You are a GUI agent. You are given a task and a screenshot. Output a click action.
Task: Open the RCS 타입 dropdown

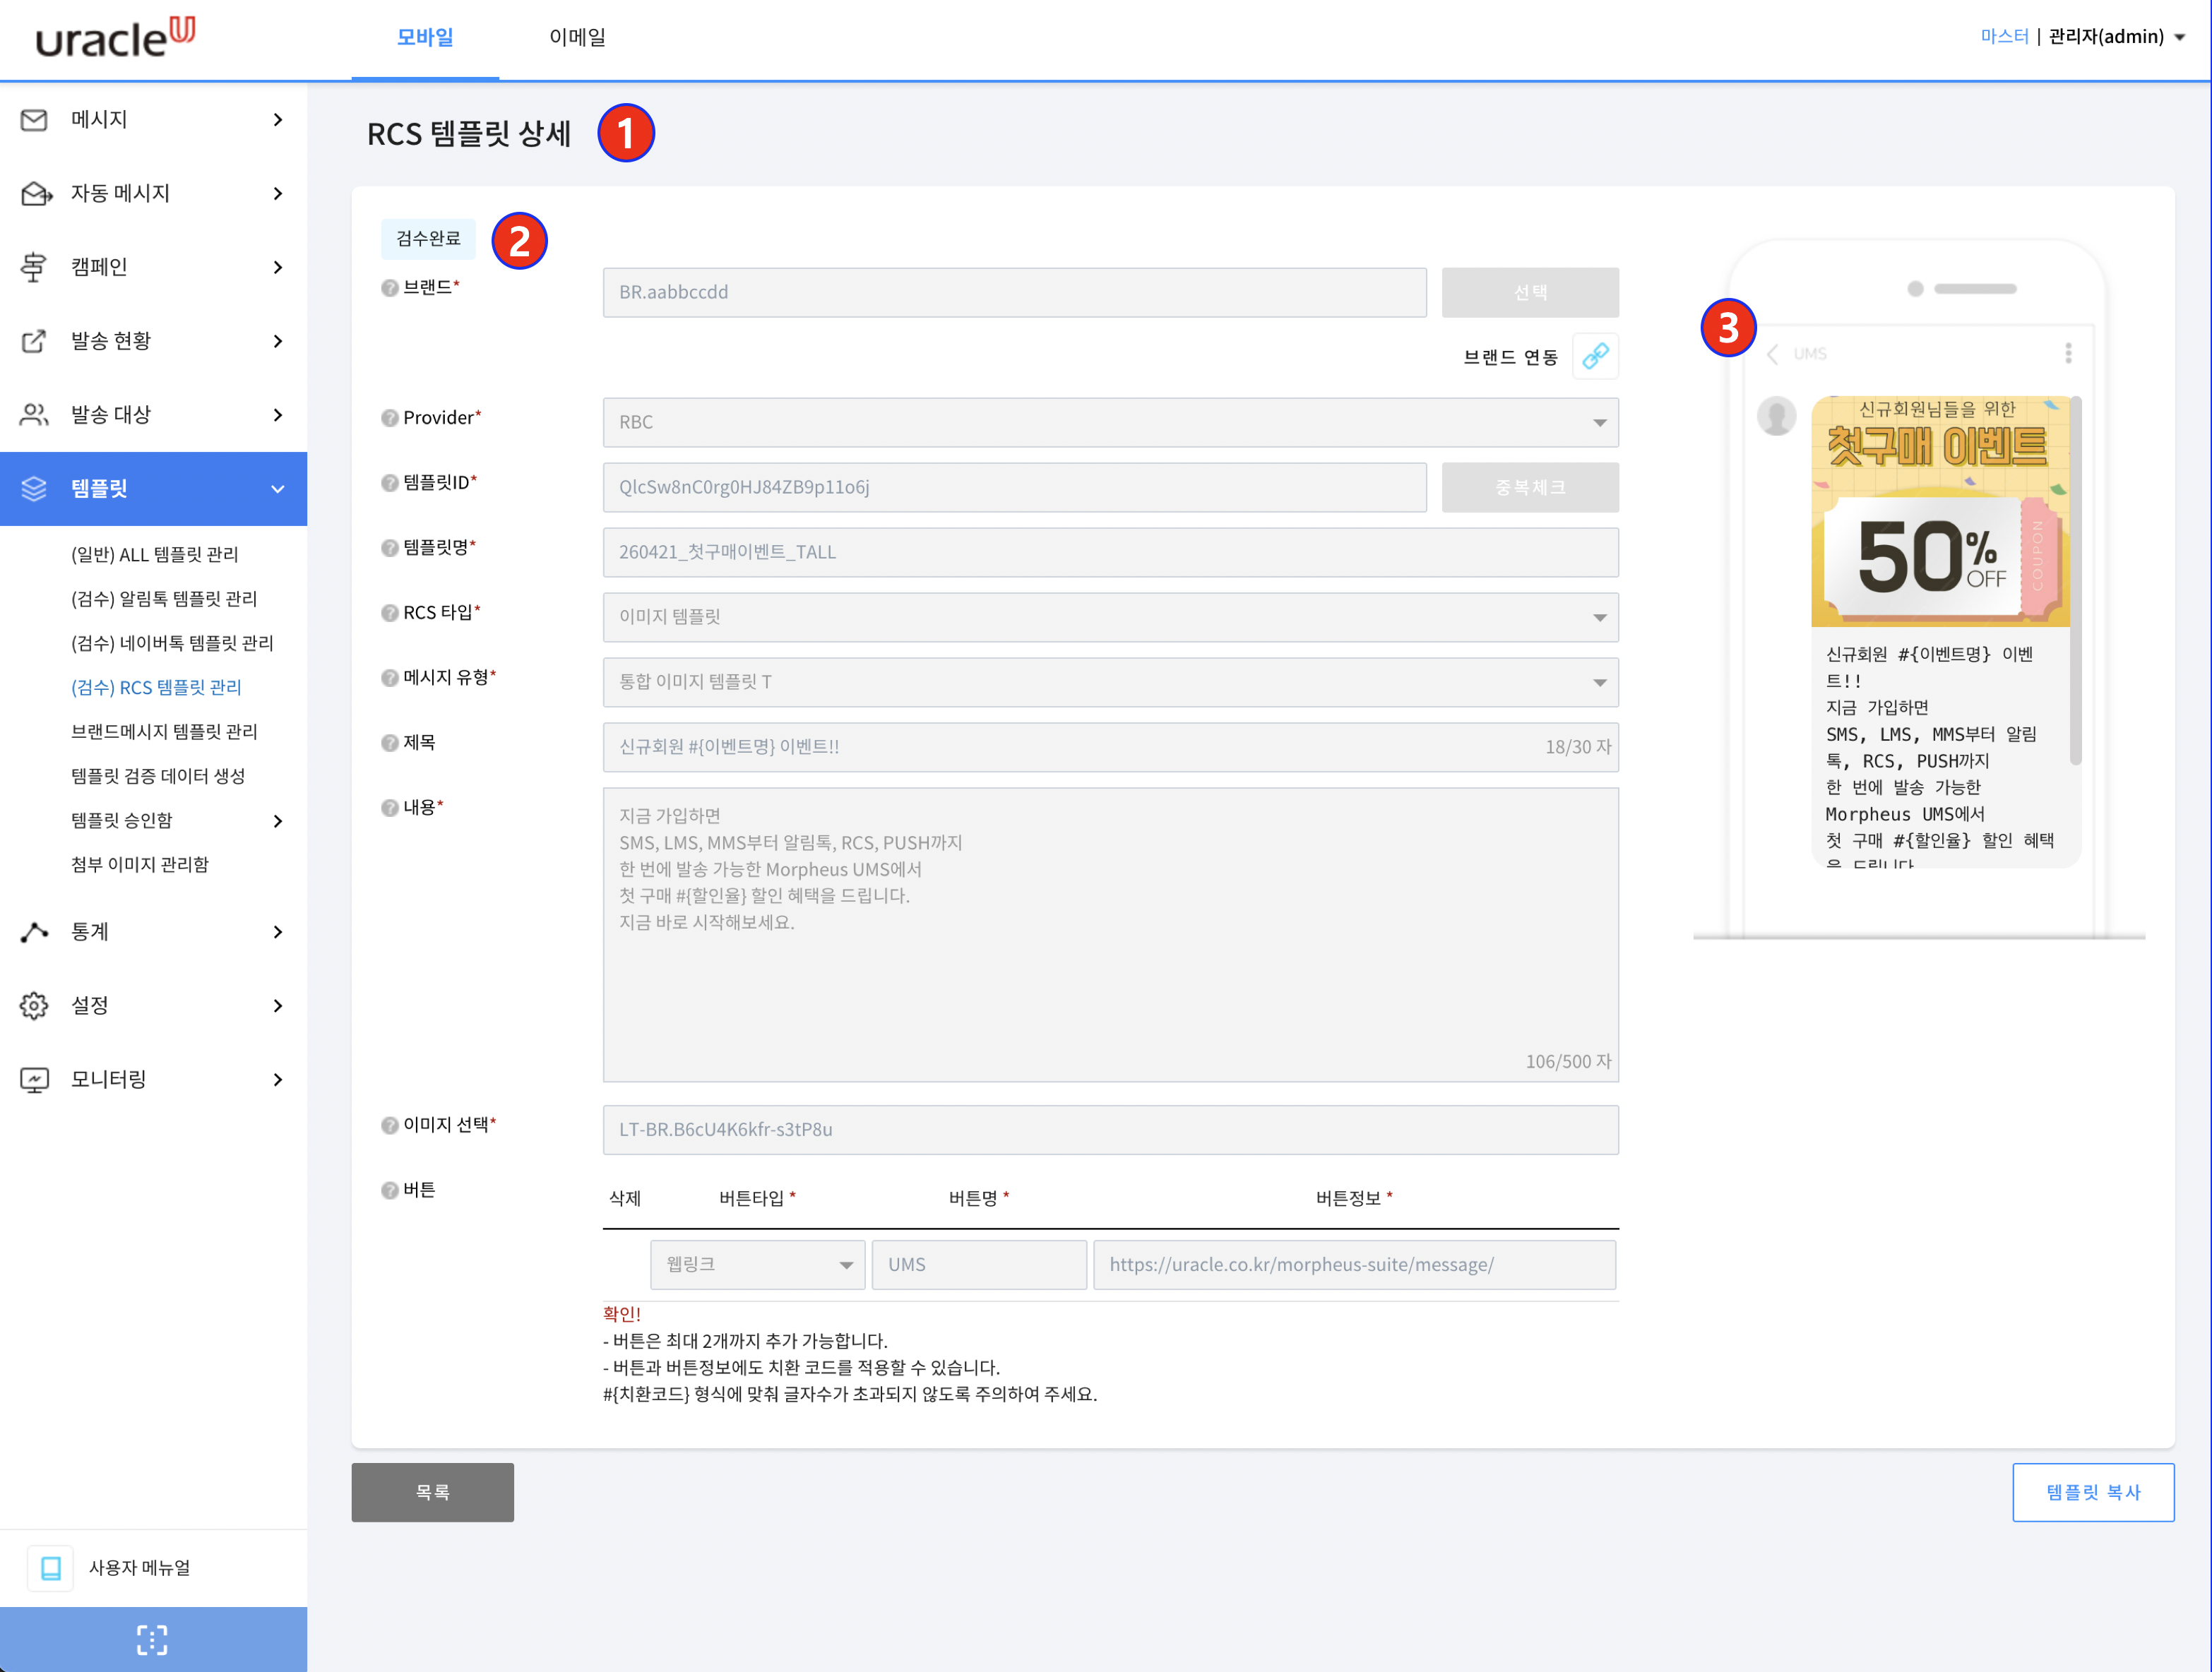coord(1110,617)
